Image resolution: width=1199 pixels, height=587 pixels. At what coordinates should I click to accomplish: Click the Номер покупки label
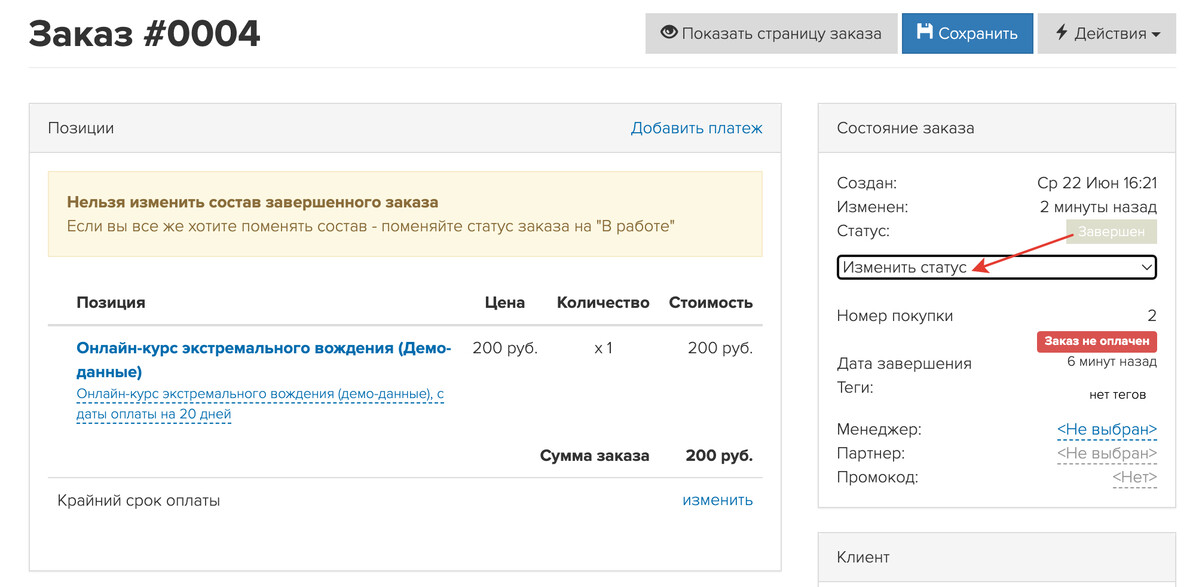tap(895, 316)
